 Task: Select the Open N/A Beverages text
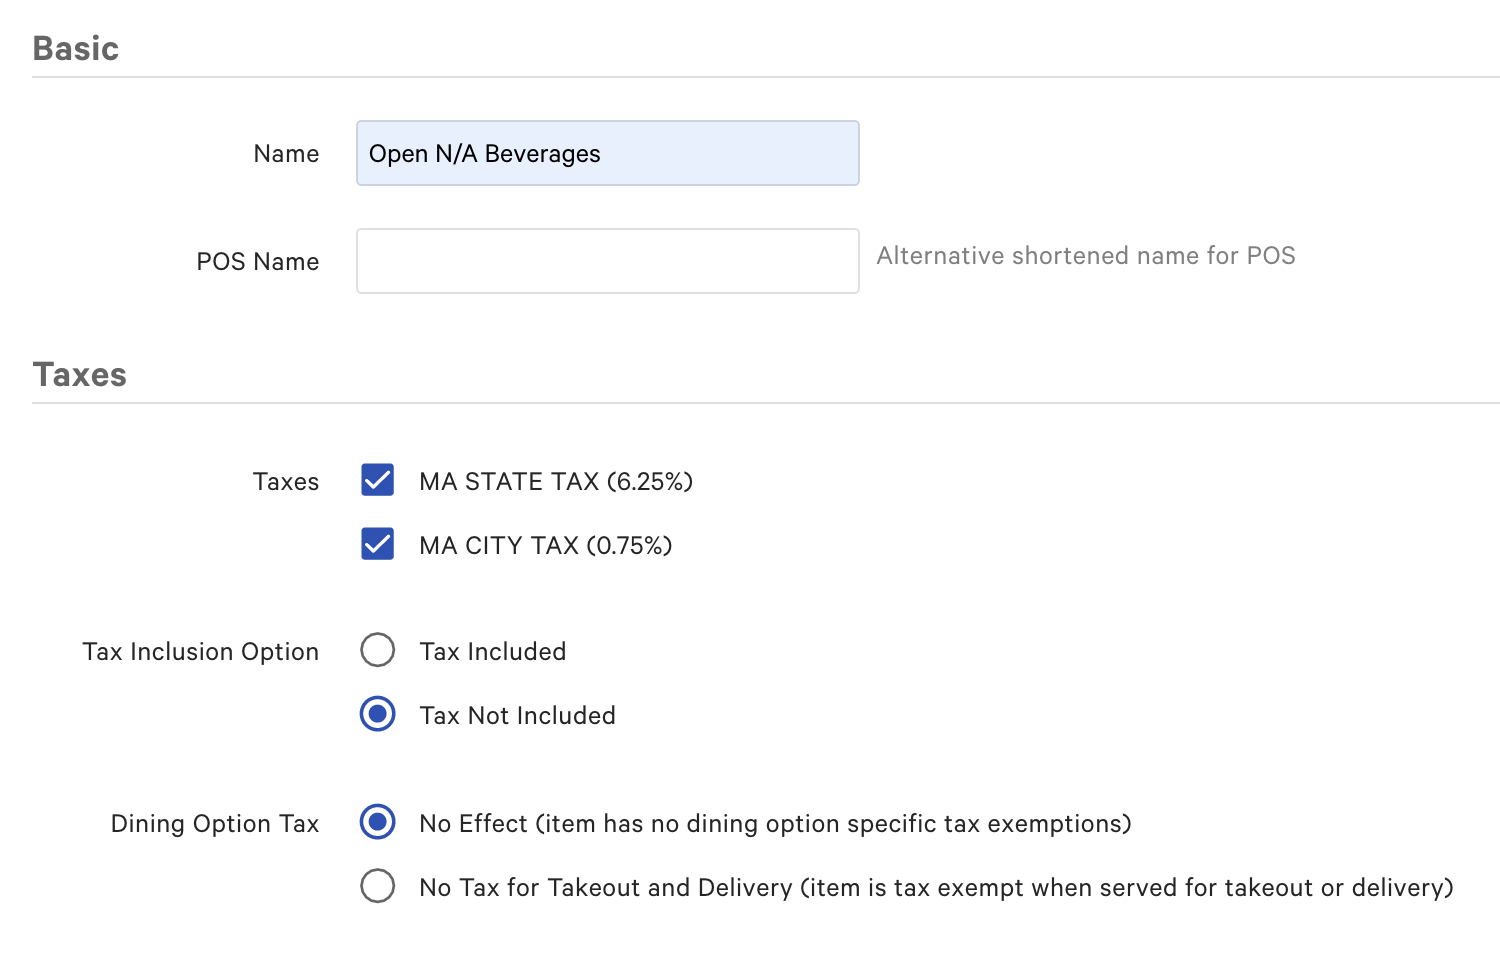(x=484, y=153)
